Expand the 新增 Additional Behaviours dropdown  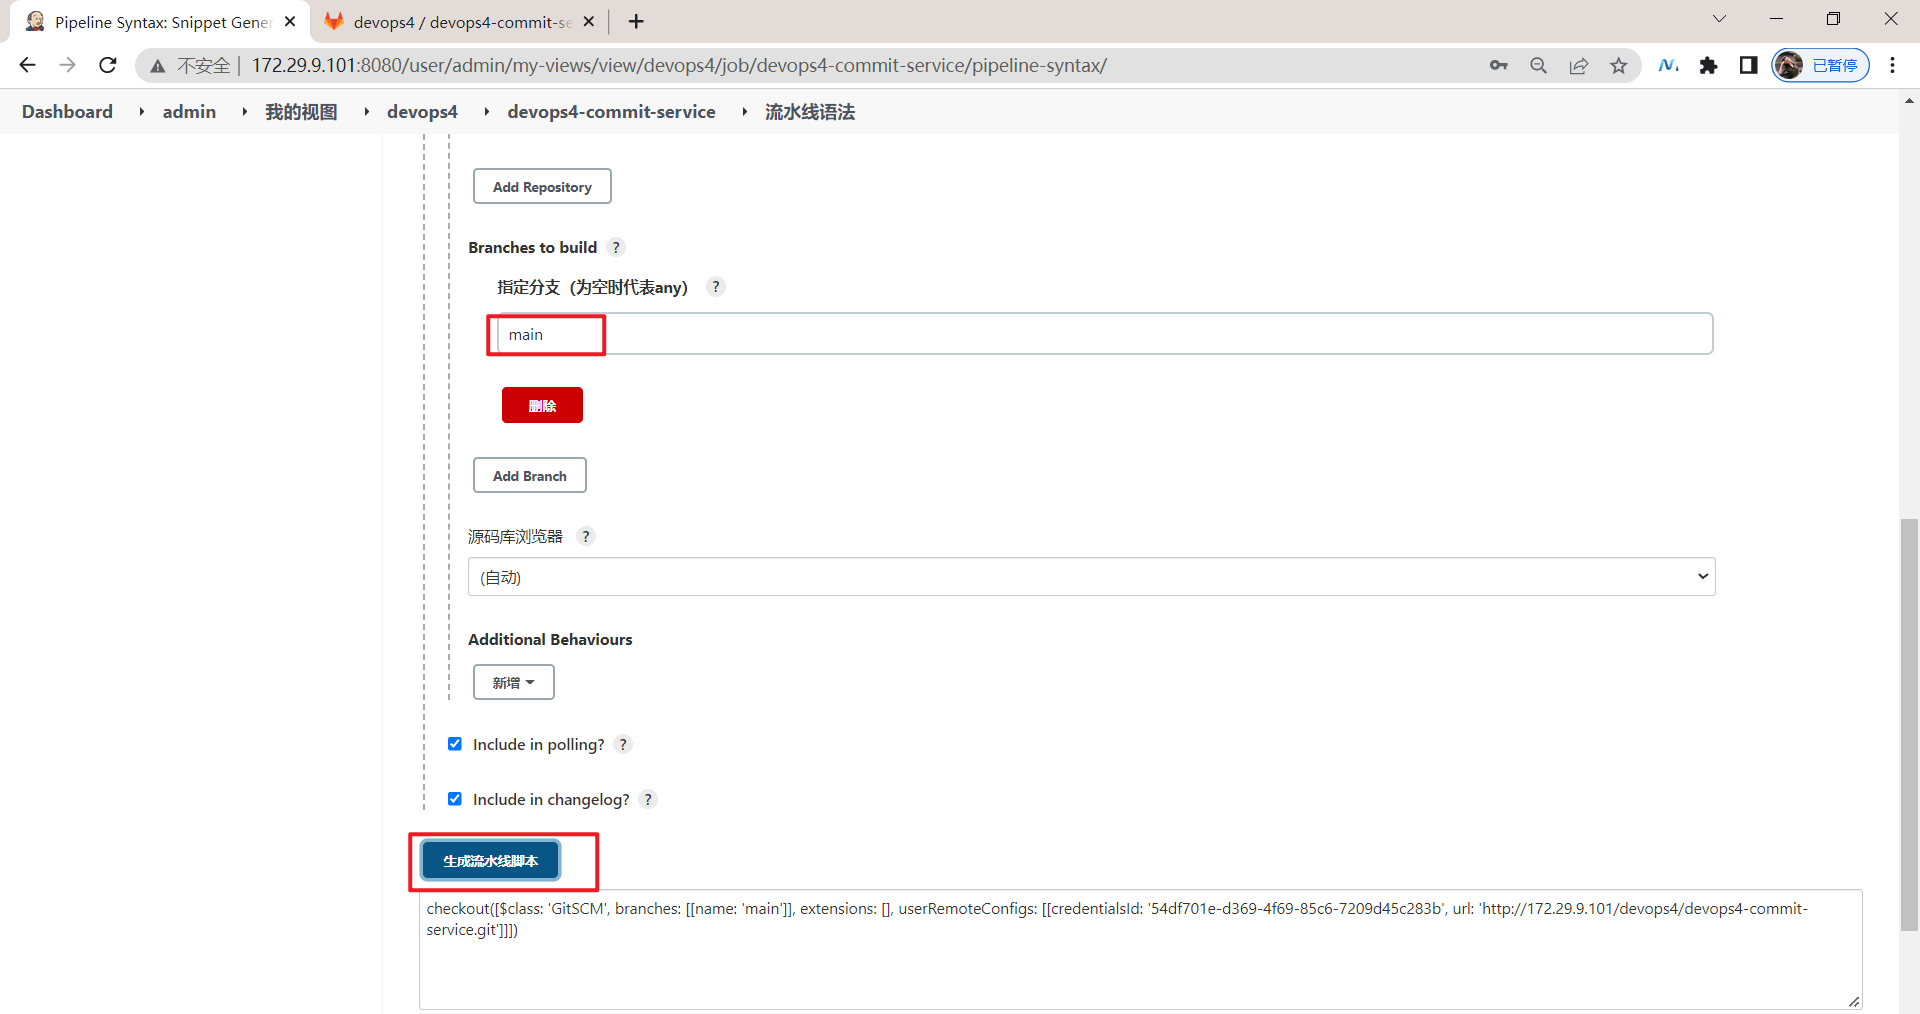(513, 682)
